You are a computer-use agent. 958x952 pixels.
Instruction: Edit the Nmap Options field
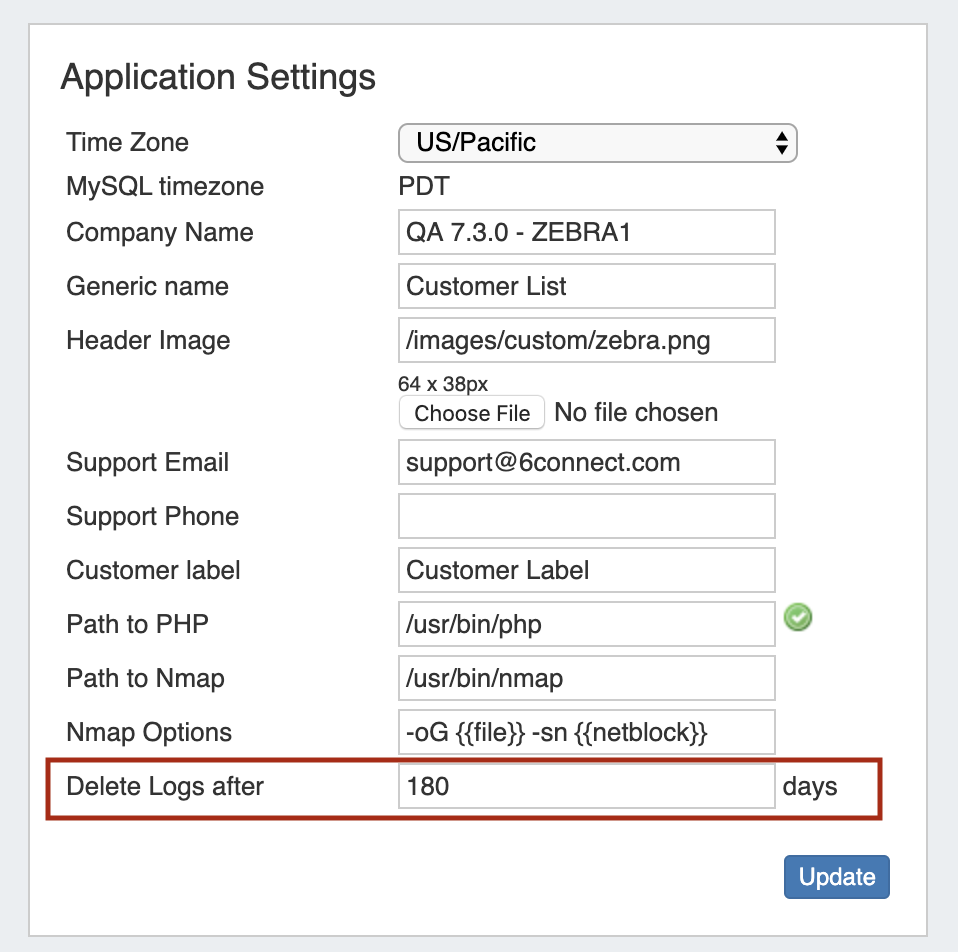tap(586, 733)
